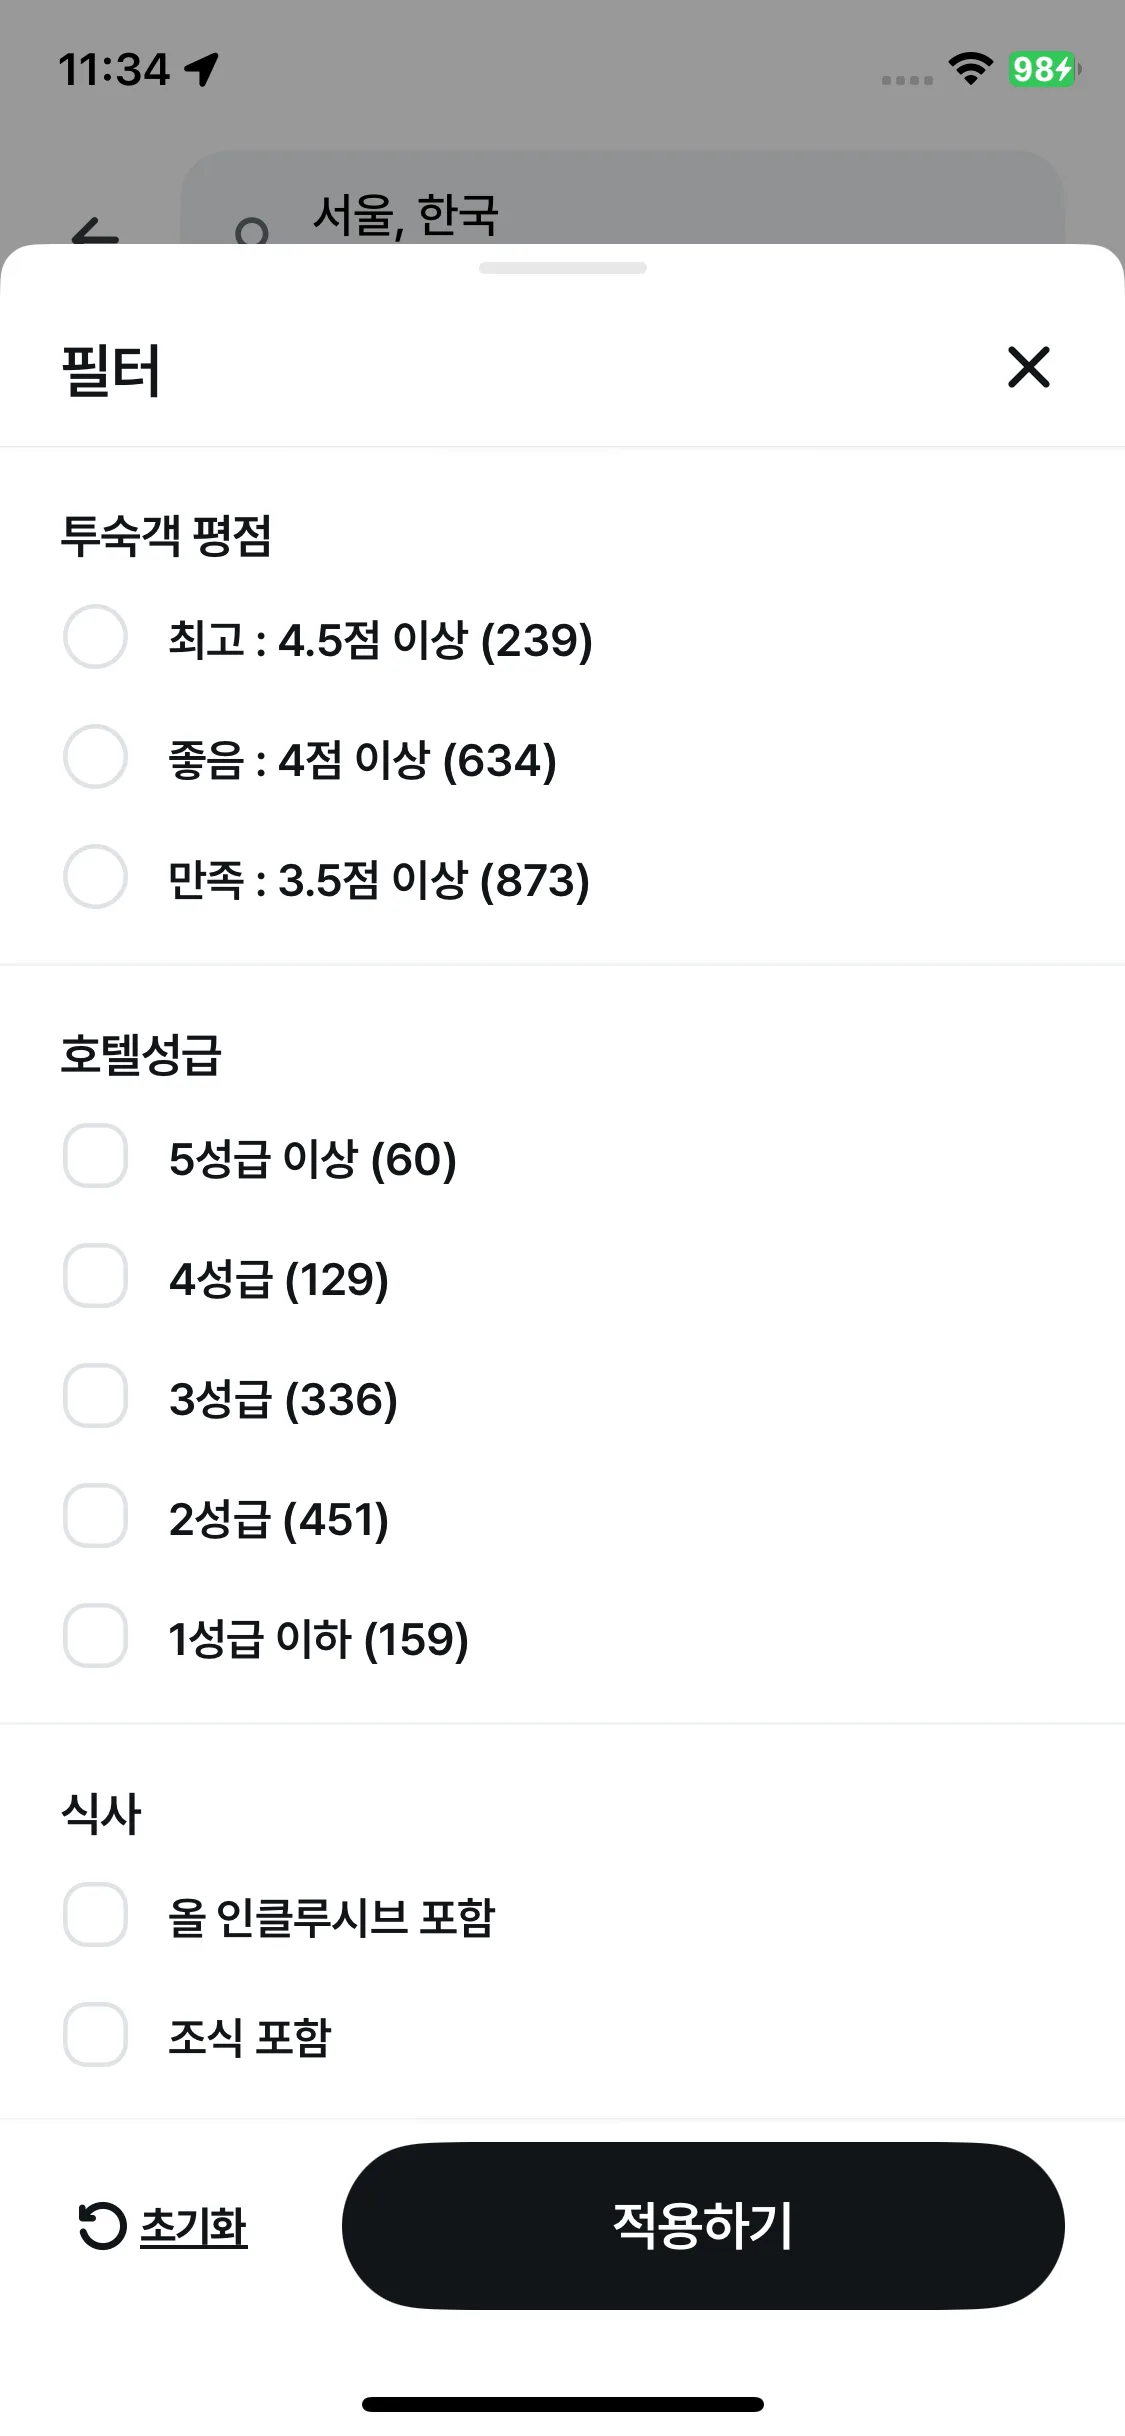1125x2436 pixels.
Task: Click the 초기화 reset link
Action: pyautogui.click(x=193, y=2226)
